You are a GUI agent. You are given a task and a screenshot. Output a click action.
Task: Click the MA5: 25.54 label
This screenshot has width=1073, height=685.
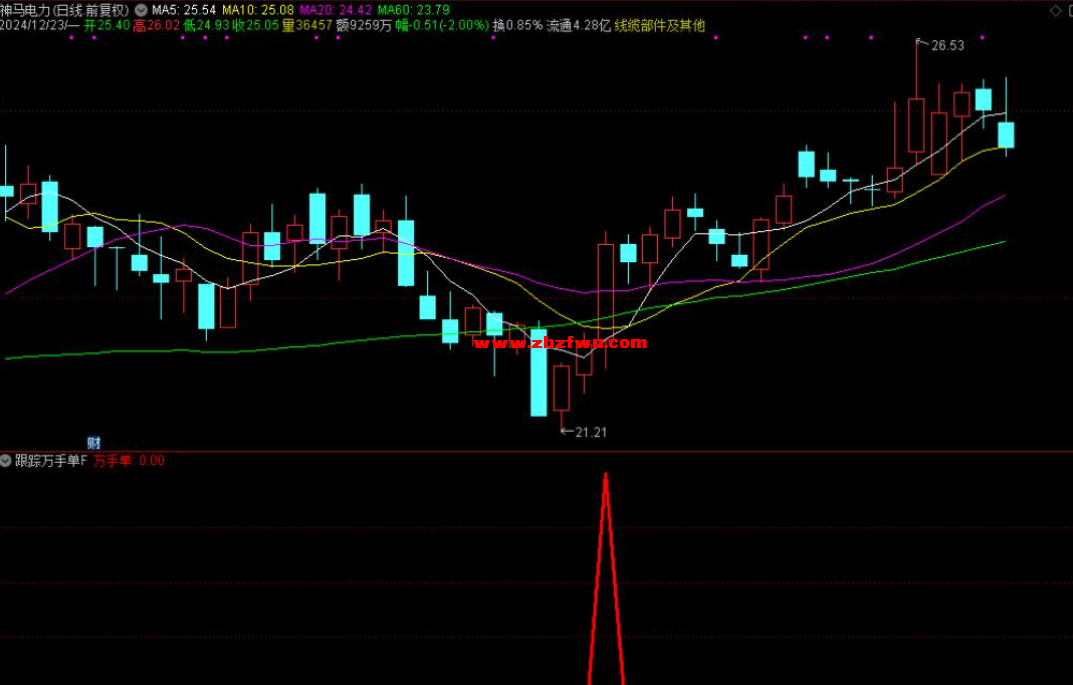pos(183,10)
